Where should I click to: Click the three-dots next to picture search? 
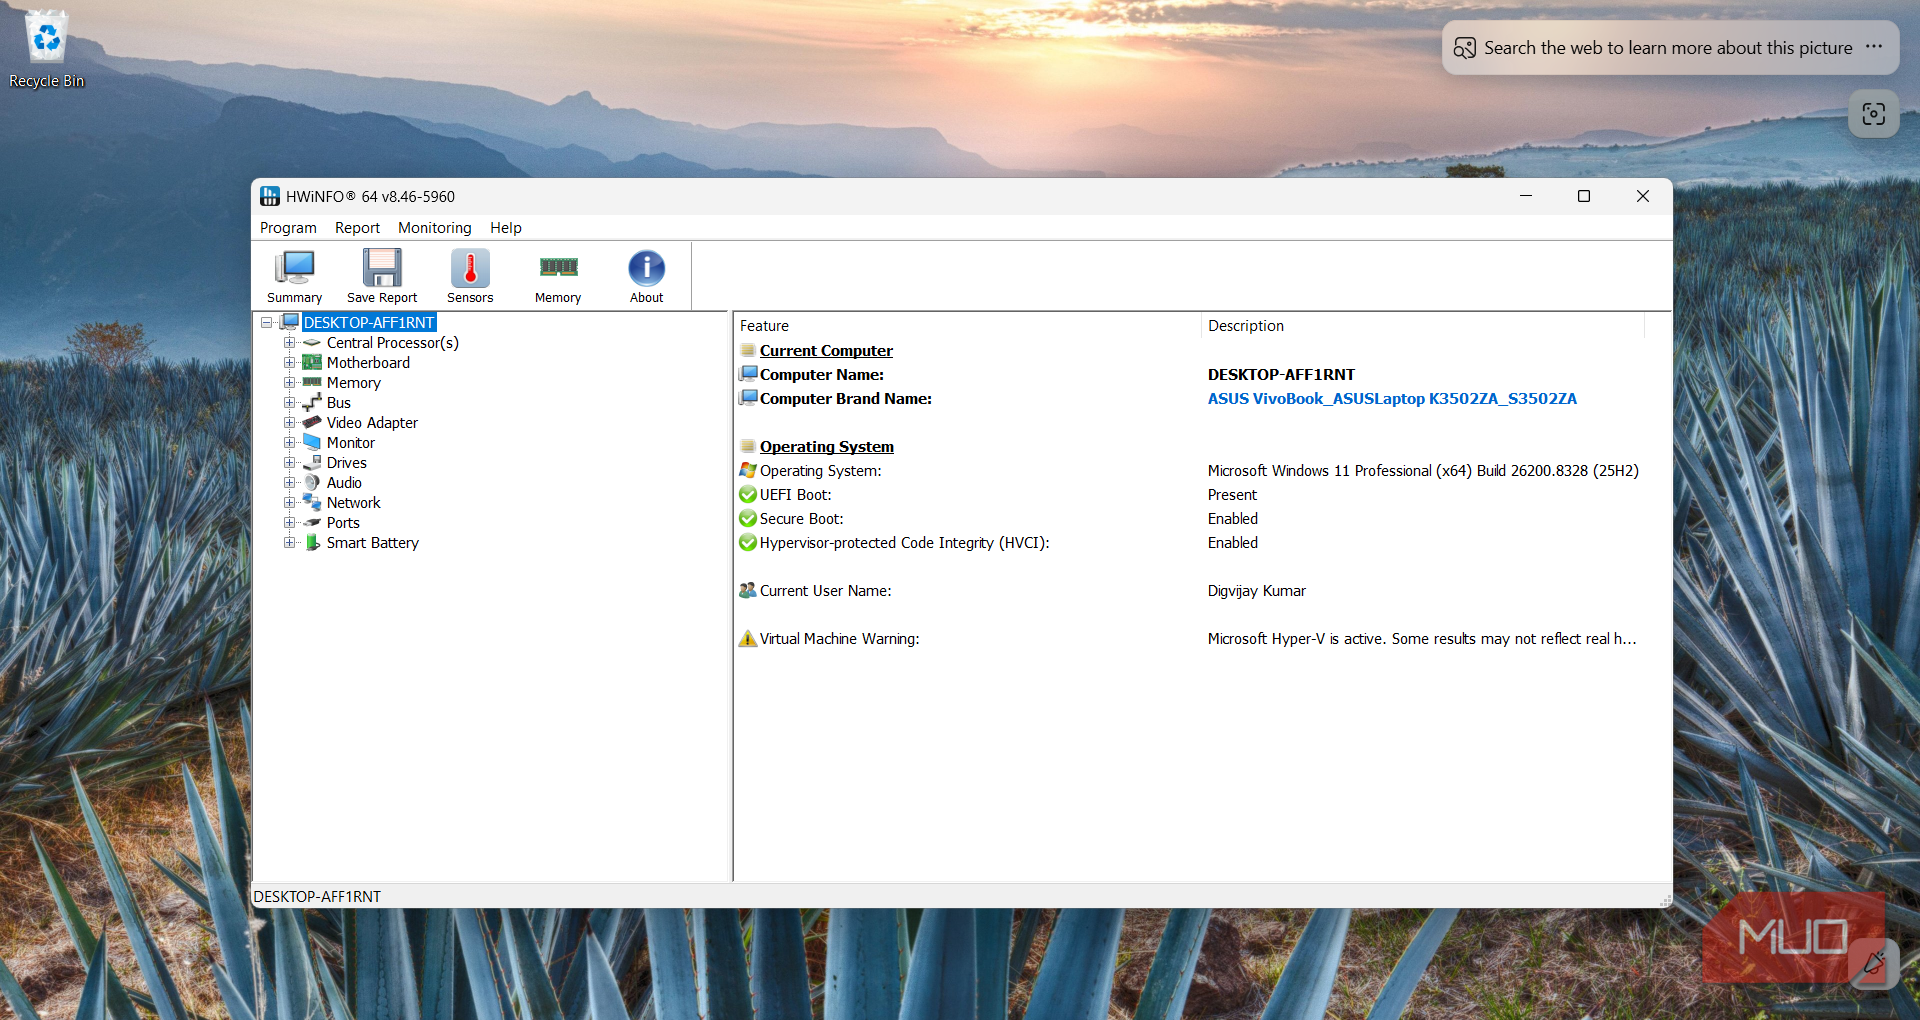coord(1874,47)
